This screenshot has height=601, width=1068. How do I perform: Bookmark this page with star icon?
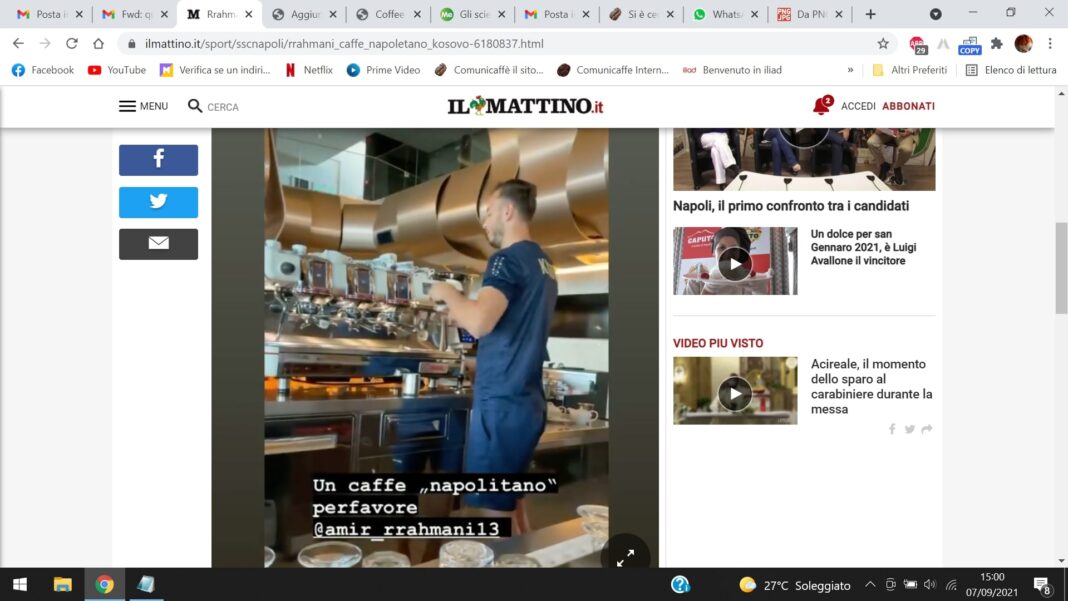point(883,44)
